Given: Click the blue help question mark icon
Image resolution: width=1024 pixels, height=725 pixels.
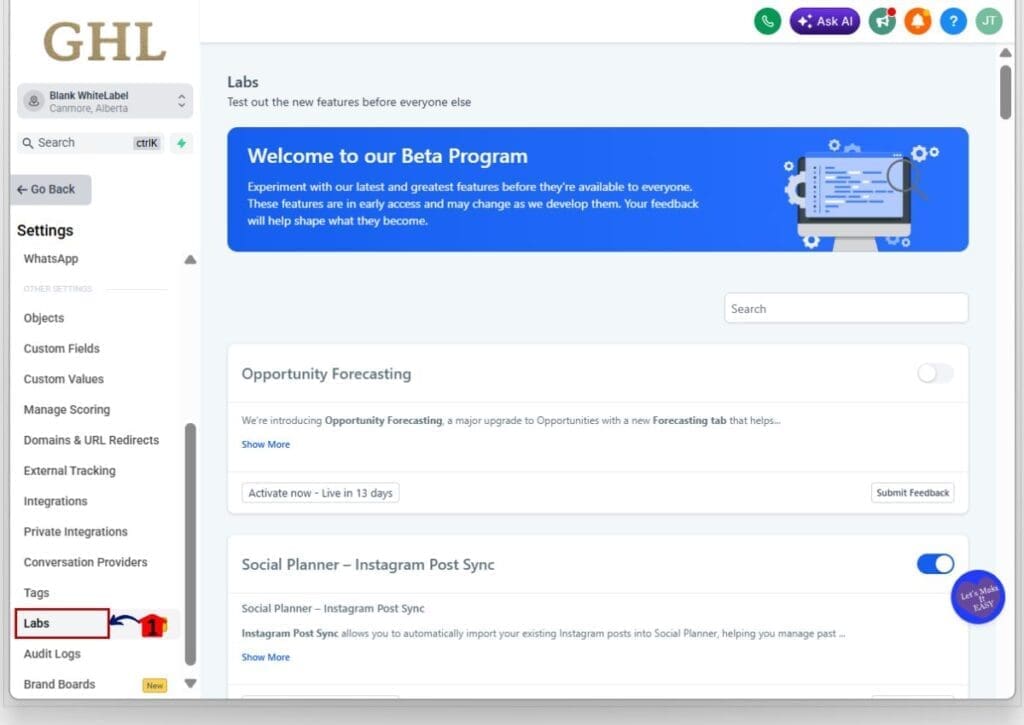Looking at the screenshot, I should tap(953, 21).
